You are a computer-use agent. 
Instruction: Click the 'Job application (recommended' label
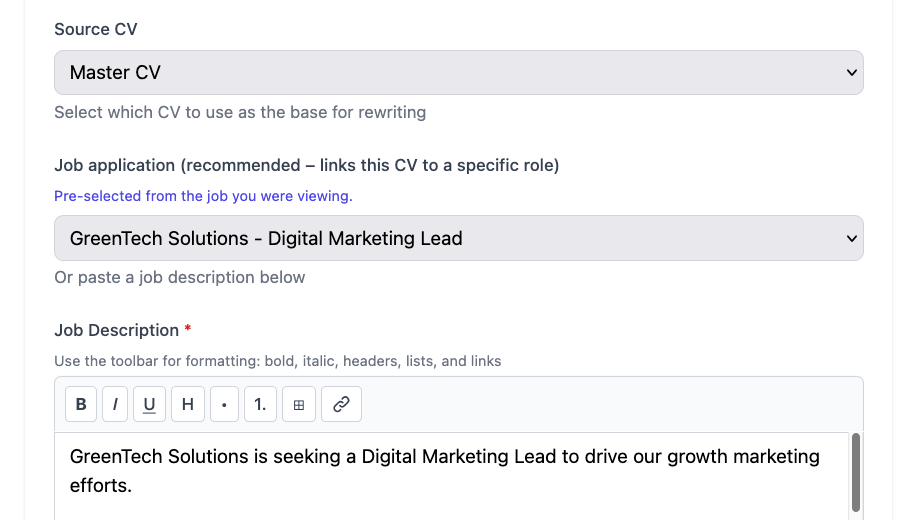(307, 165)
